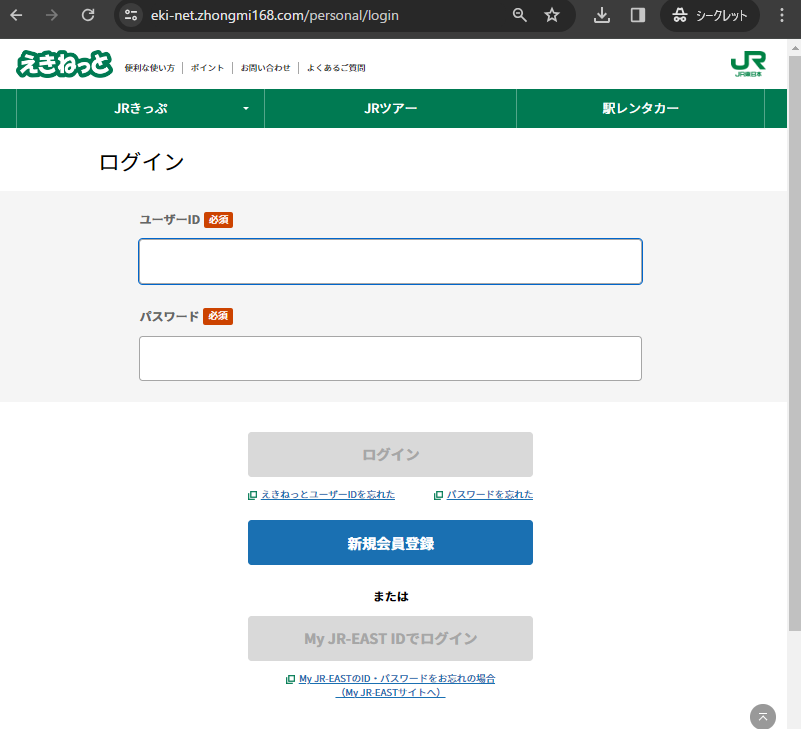Click the zoom magnifier icon in address bar

click(520, 15)
